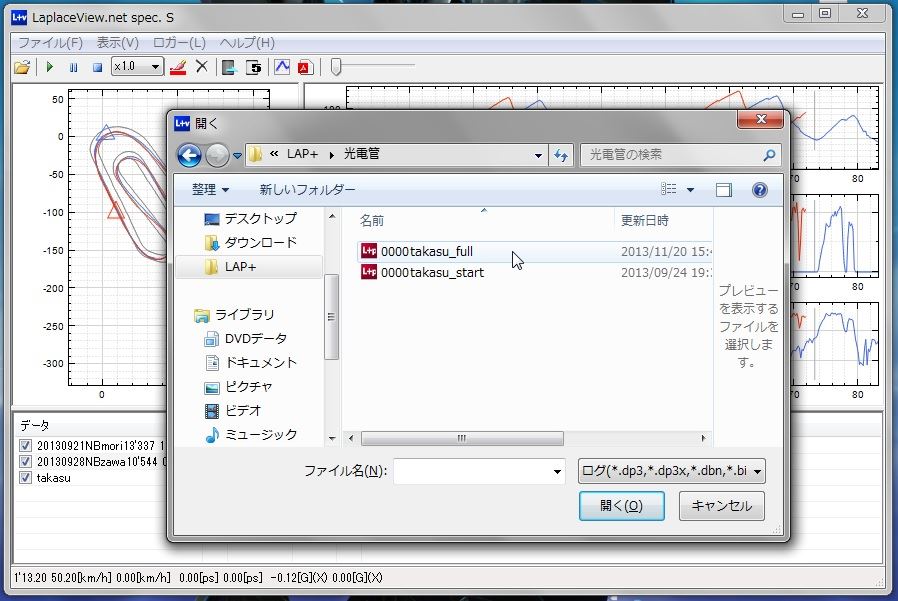Open the ドキュメント library
The width and height of the screenshot is (898, 601).
pos(250,363)
